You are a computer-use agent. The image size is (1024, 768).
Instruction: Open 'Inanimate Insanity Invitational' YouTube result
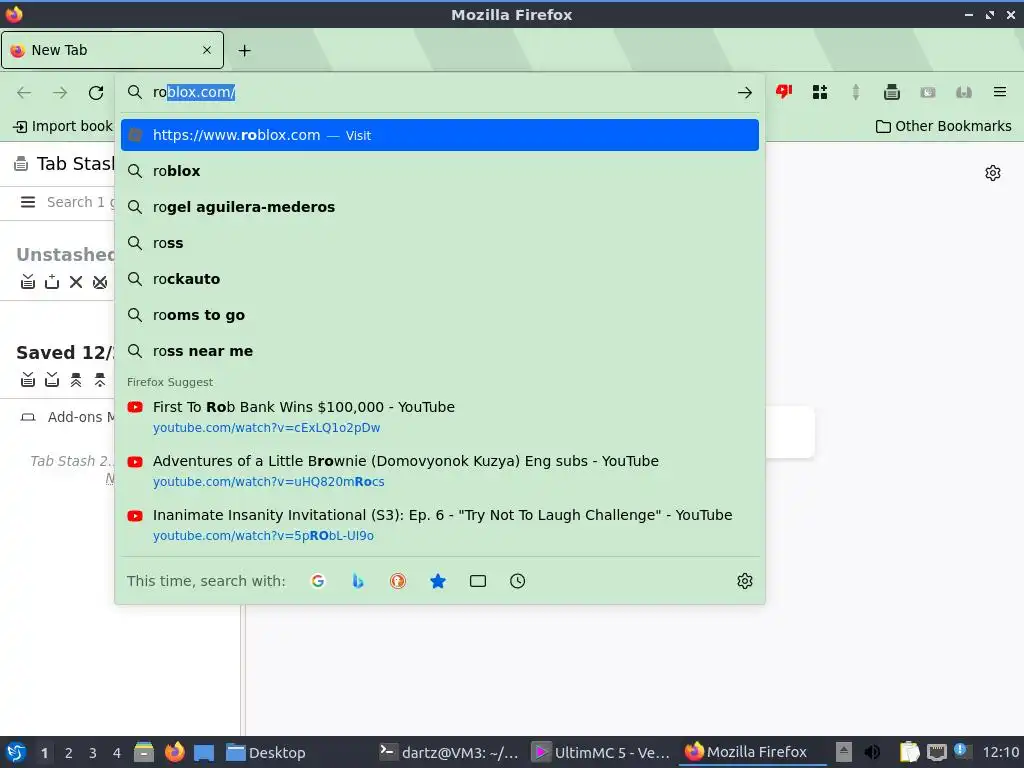click(440, 525)
